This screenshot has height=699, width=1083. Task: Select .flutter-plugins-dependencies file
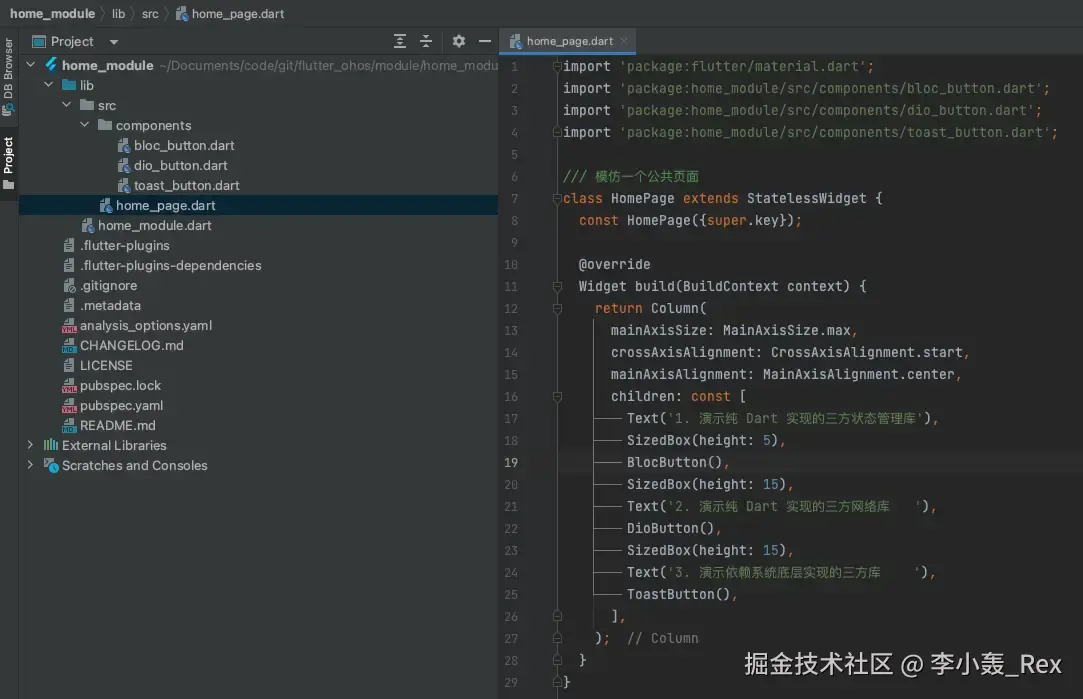click(x=171, y=266)
